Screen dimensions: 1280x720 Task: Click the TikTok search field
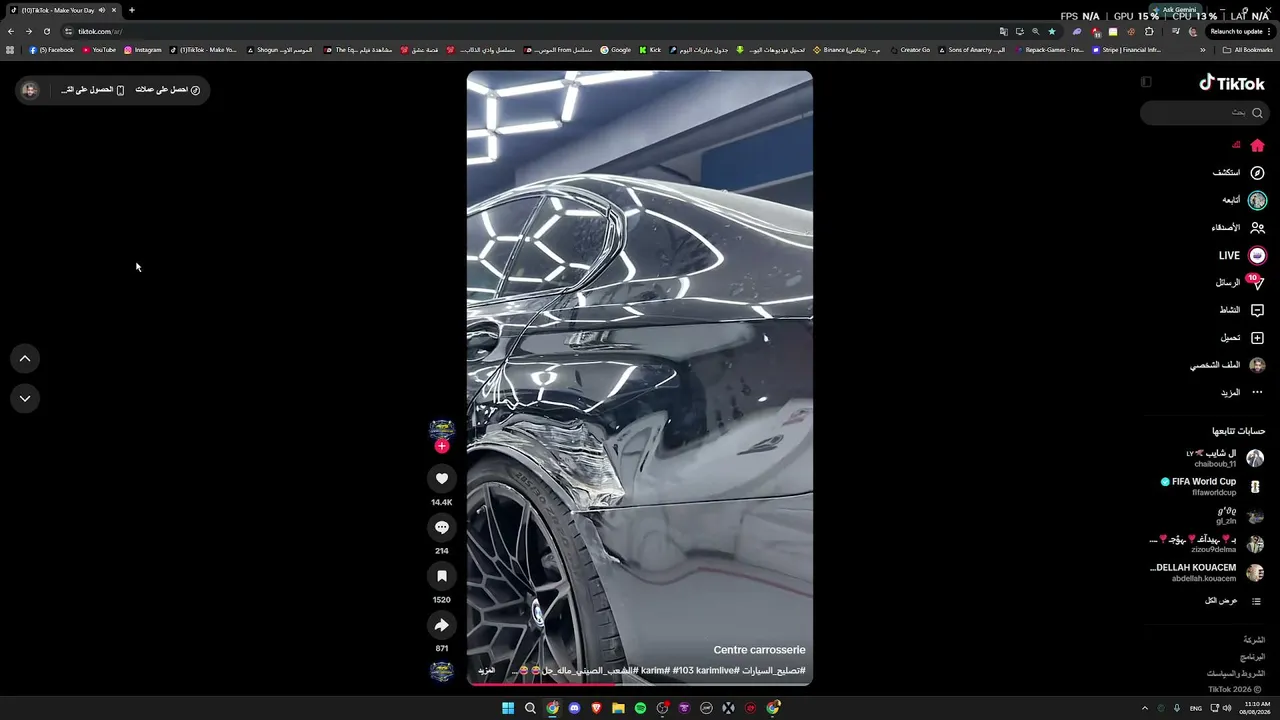click(x=1205, y=113)
